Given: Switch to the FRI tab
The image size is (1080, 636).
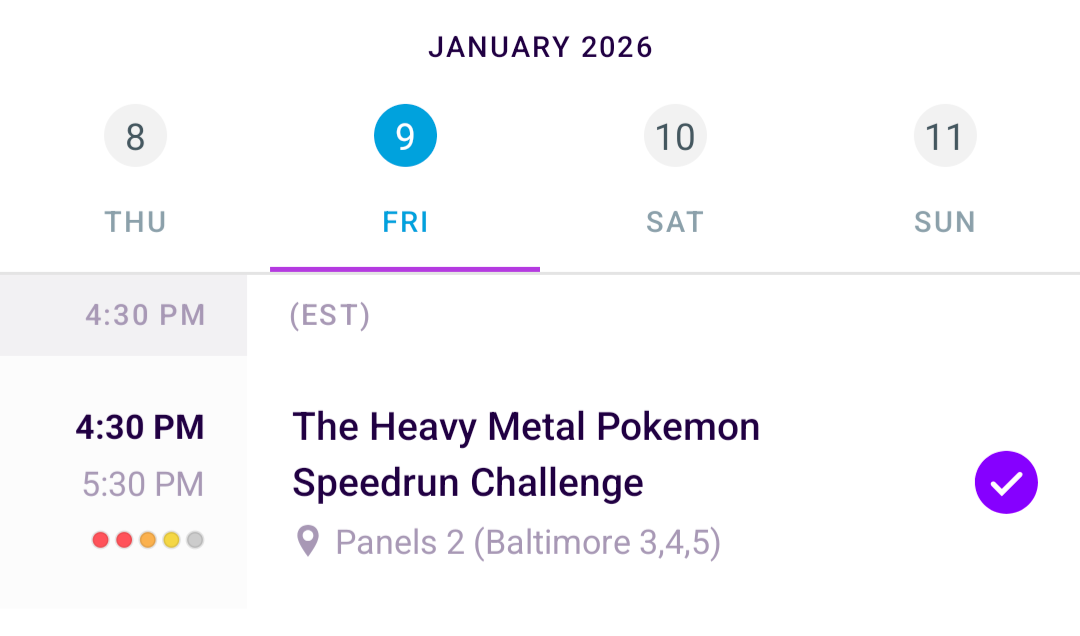Looking at the screenshot, I should 405,222.
